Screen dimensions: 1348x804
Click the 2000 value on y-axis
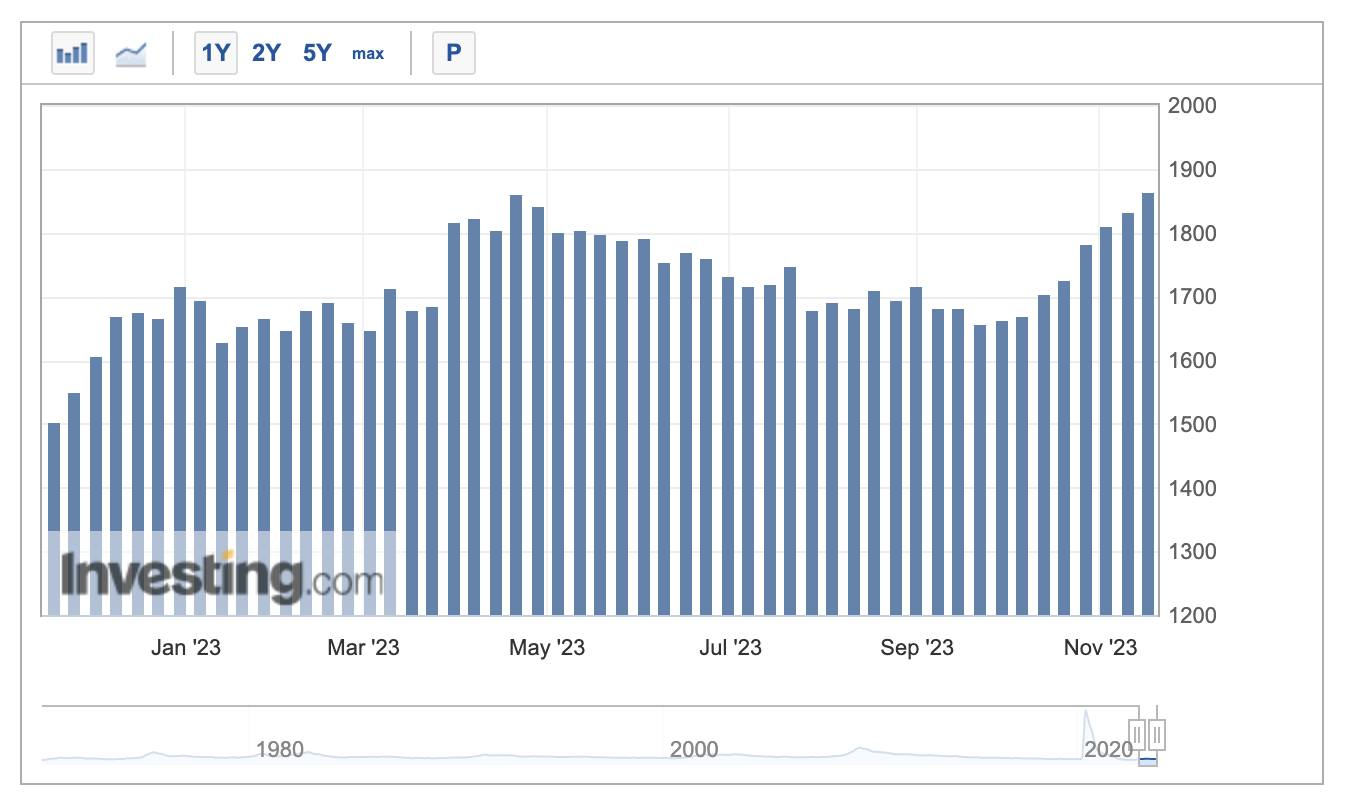pos(1192,106)
